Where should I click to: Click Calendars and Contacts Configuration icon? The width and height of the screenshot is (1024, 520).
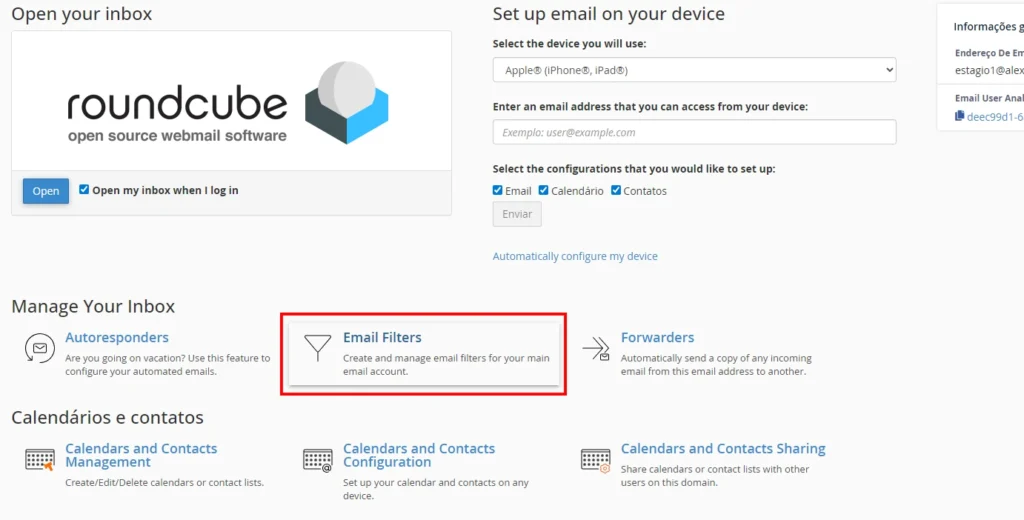click(x=317, y=460)
